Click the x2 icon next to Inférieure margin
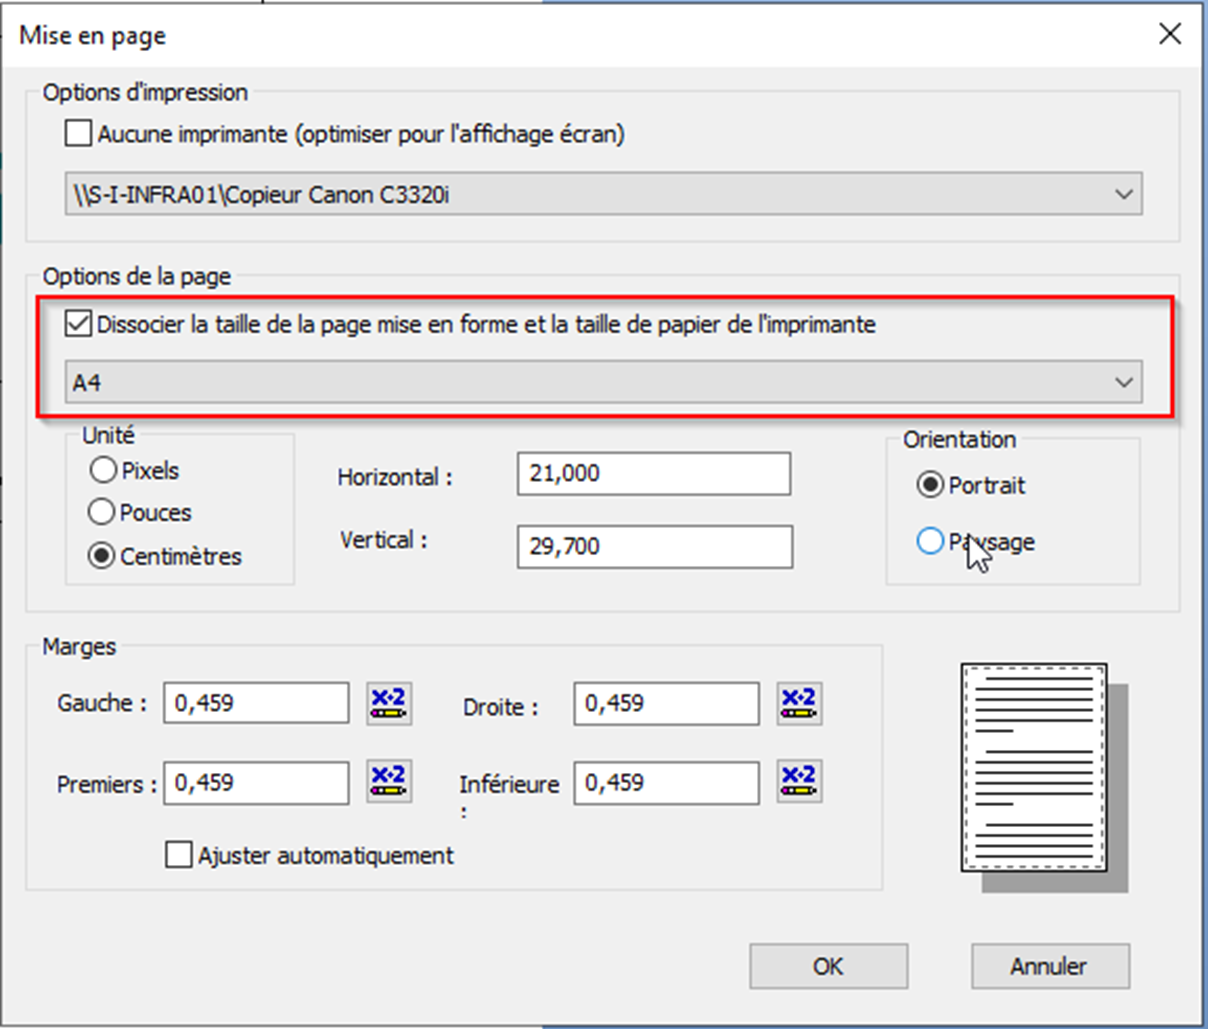 coord(799,782)
